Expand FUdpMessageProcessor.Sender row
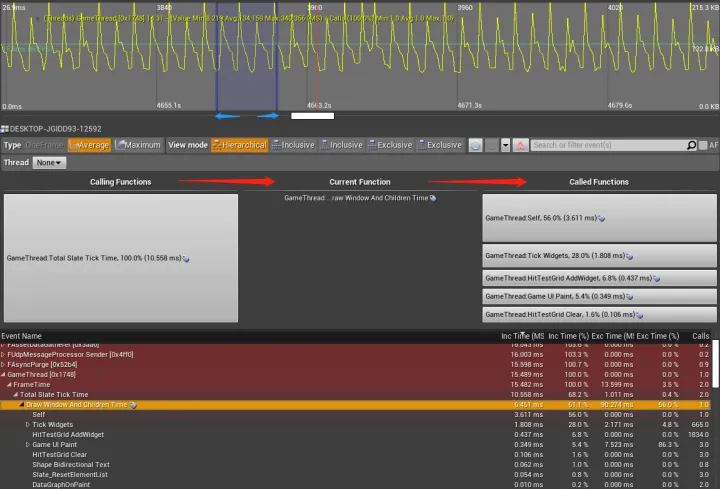This screenshot has height=489, width=720. (x=3, y=354)
